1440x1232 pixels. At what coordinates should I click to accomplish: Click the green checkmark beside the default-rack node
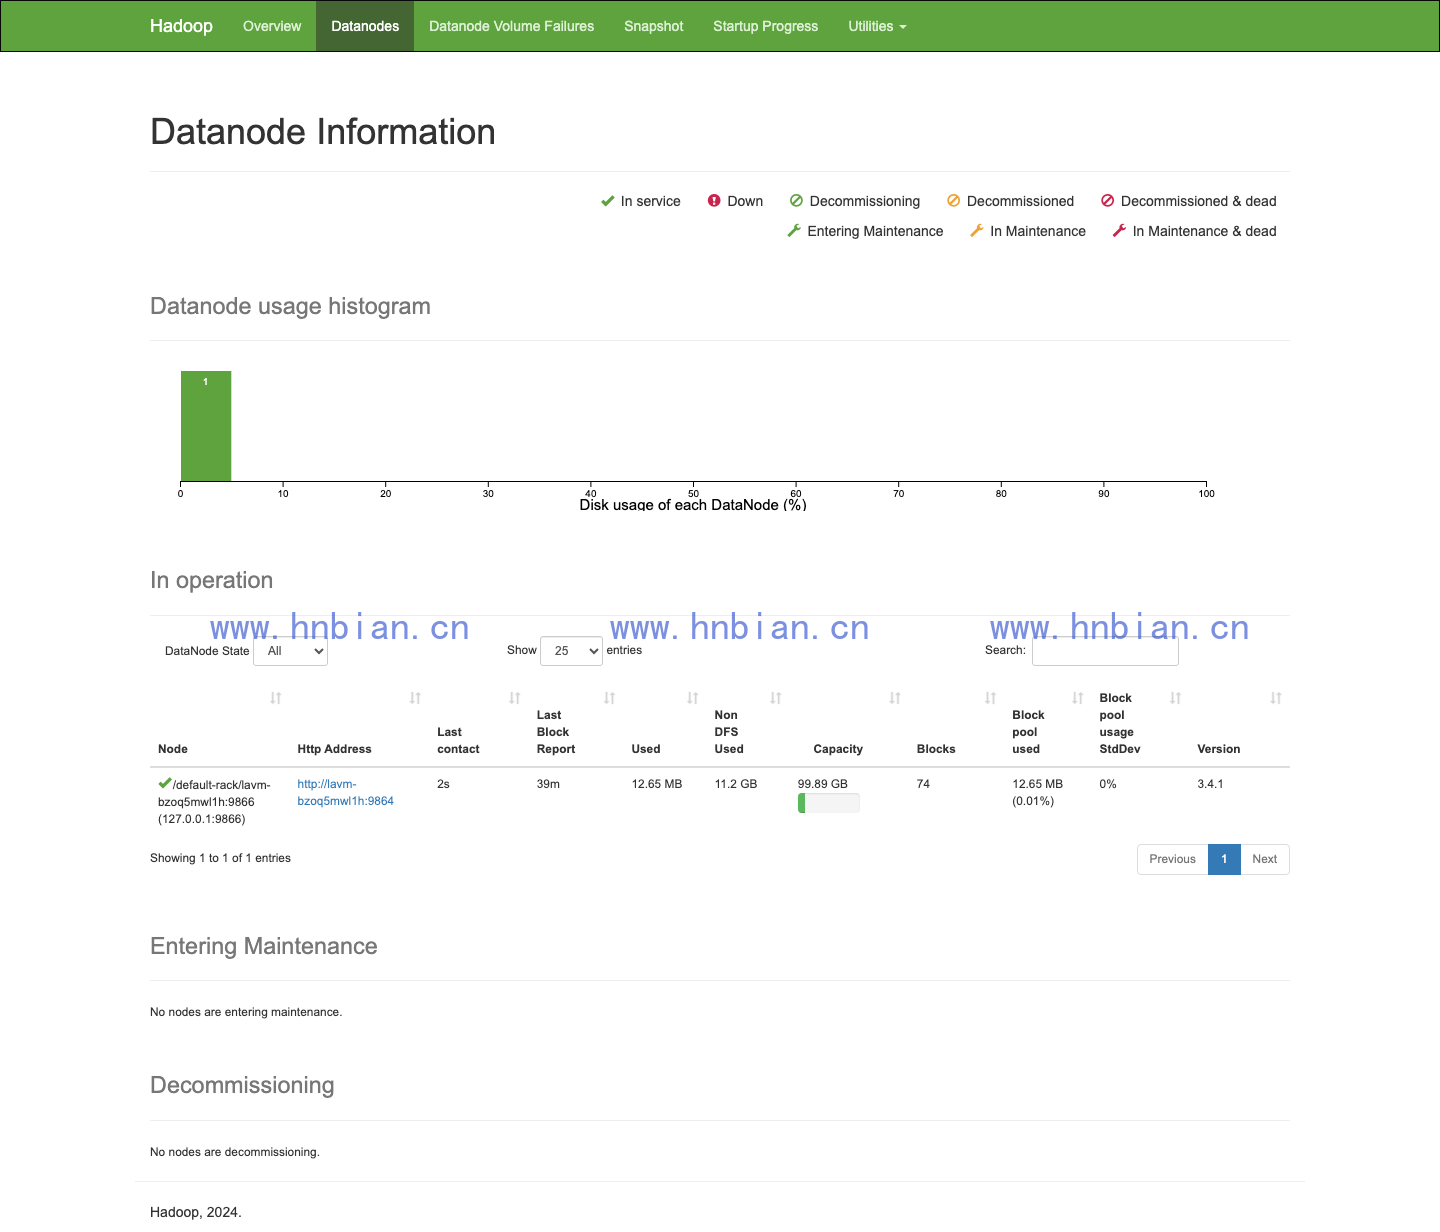click(x=165, y=783)
